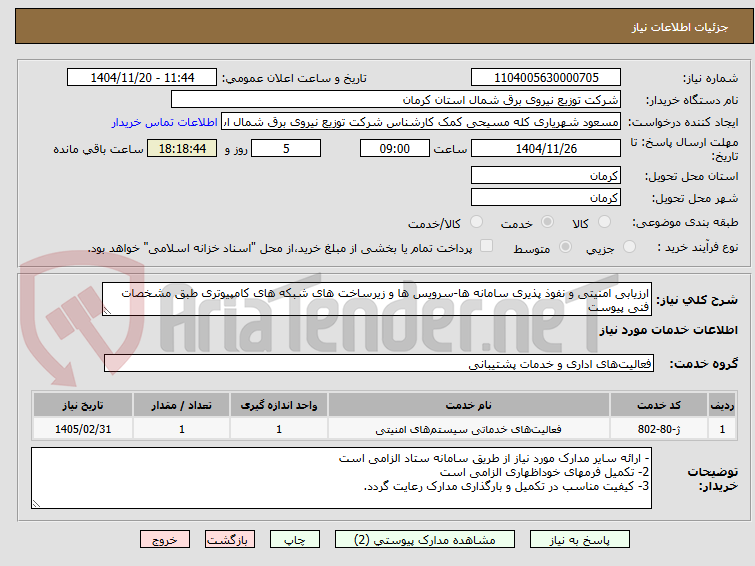Click the تاریخ نیاز column header
The width and height of the screenshot is (755, 566).
[83, 405]
